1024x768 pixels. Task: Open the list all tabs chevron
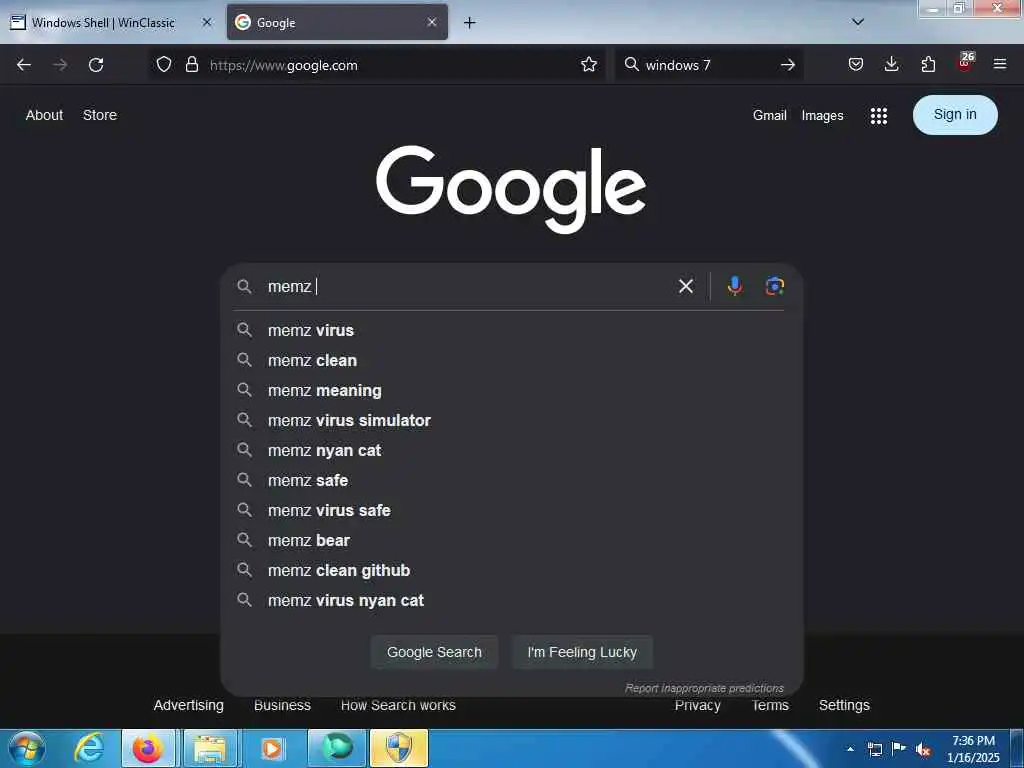[x=858, y=22]
